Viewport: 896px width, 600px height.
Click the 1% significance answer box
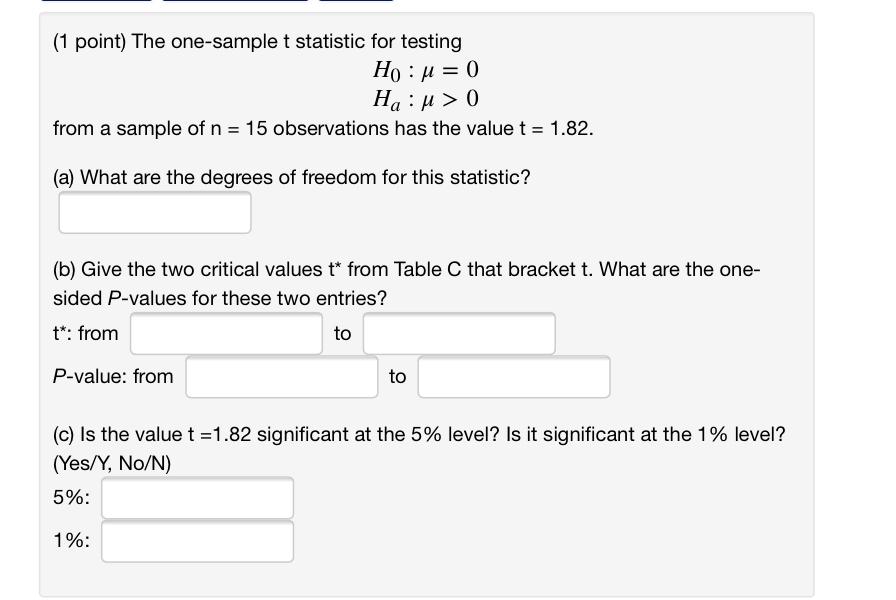click(196, 540)
